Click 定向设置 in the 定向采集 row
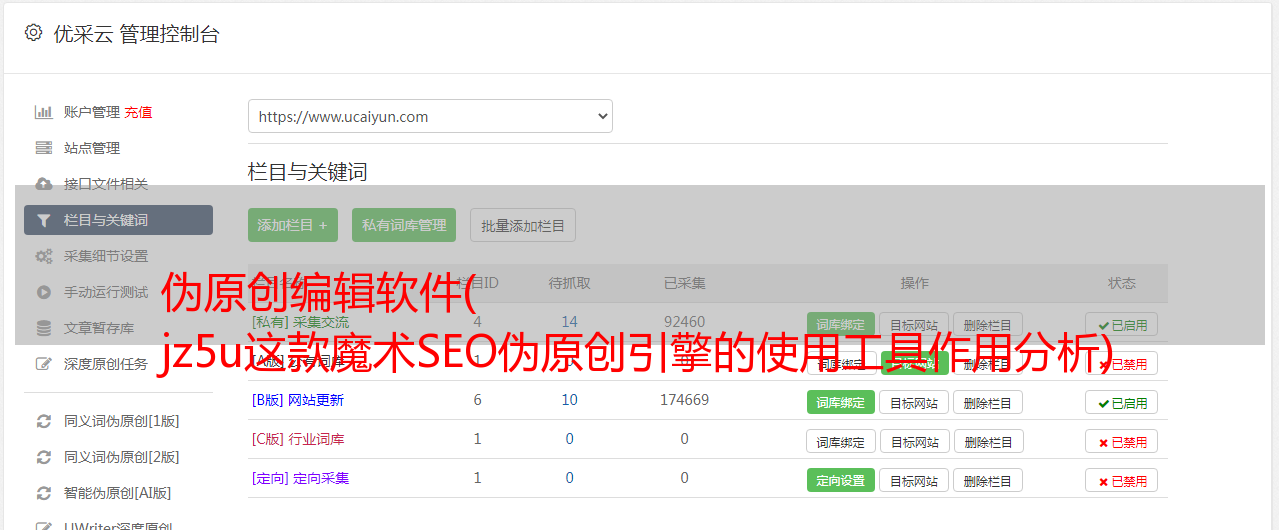The width and height of the screenshot is (1279, 530). pyautogui.click(x=841, y=480)
